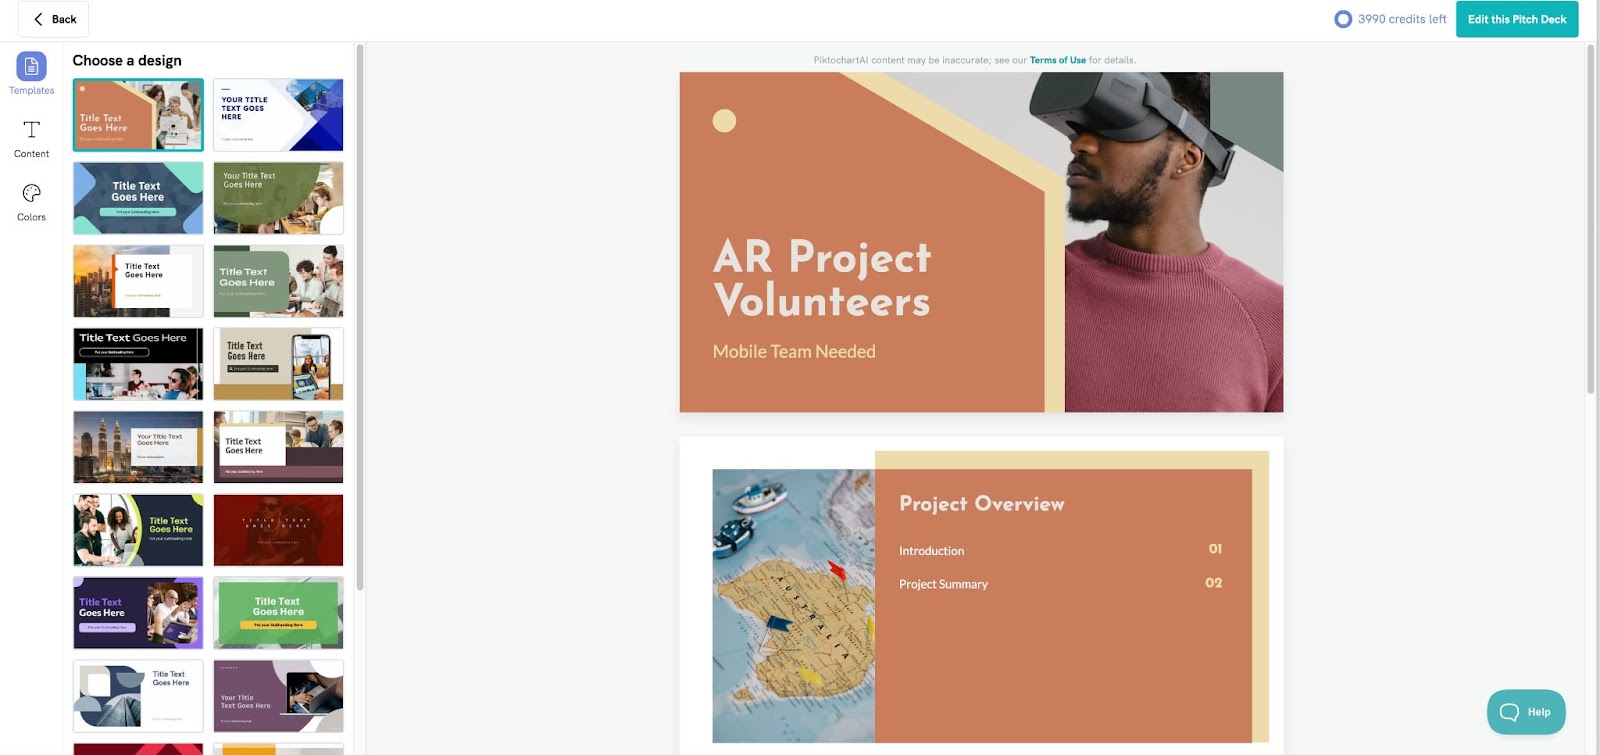Click the '02' number on the overview slide
The height and width of the screenshot is (755, 1600).
tap(1214, 583)
